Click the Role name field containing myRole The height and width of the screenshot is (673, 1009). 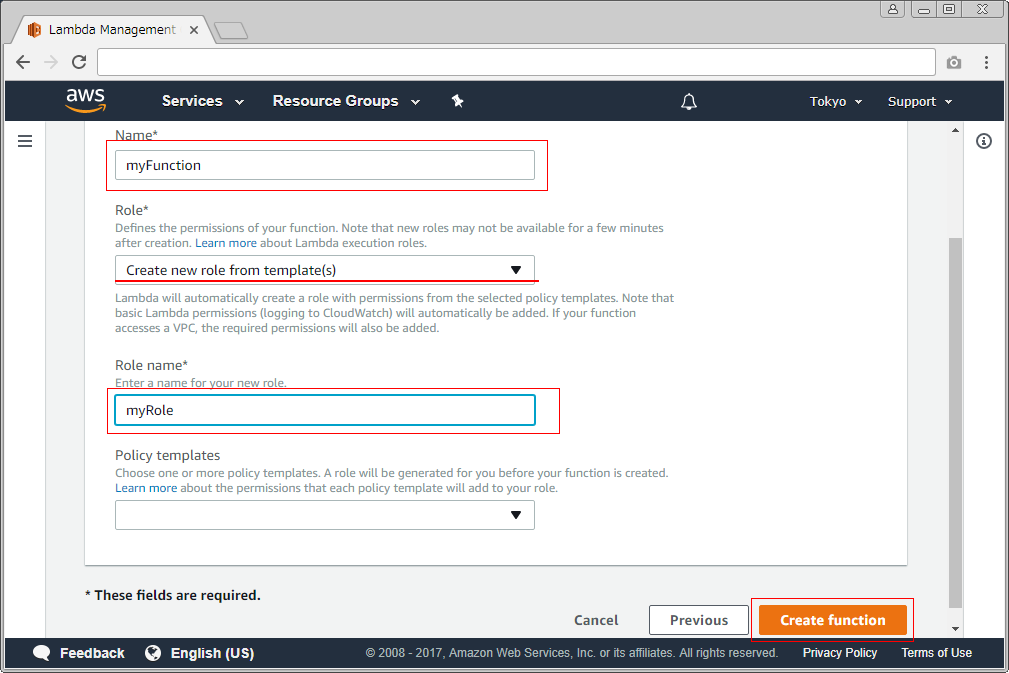(x=325, y=410)
